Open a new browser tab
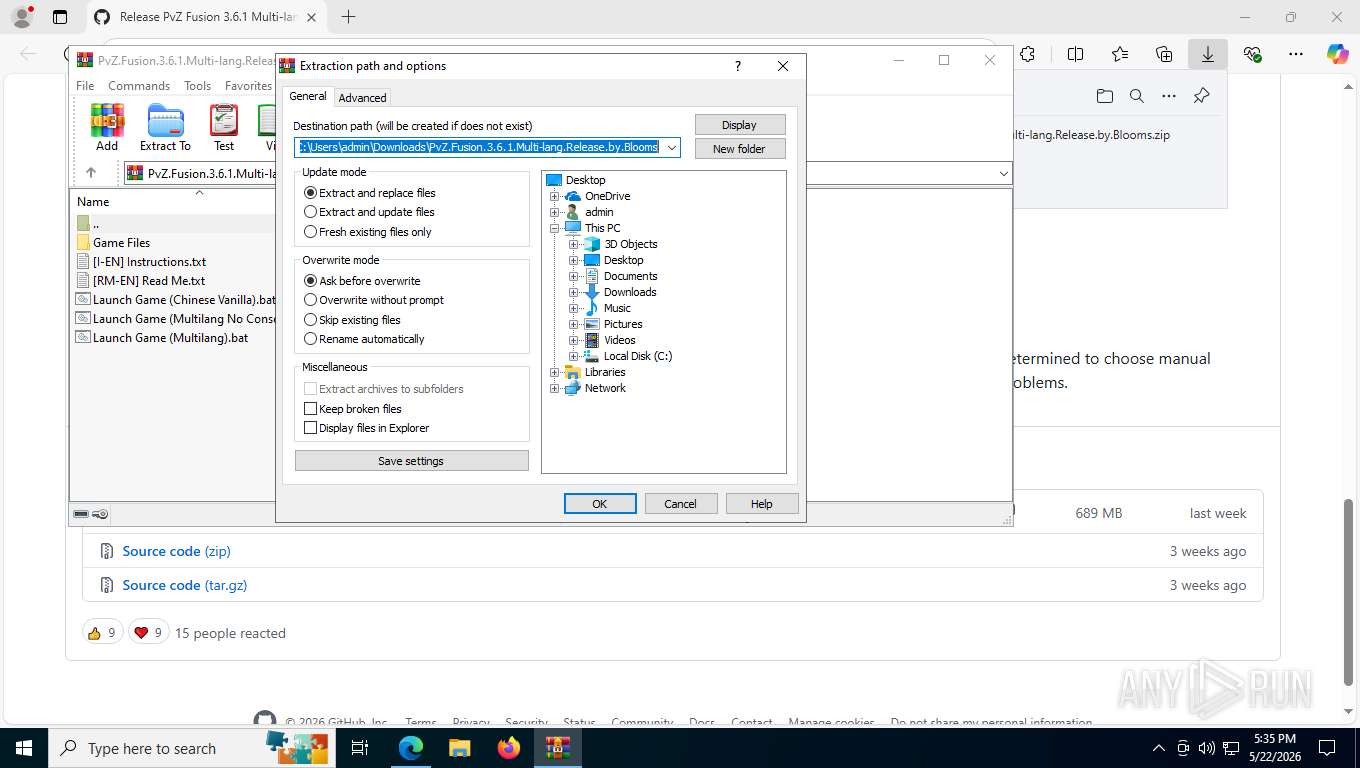1360x768 pixels. point(348,17)
